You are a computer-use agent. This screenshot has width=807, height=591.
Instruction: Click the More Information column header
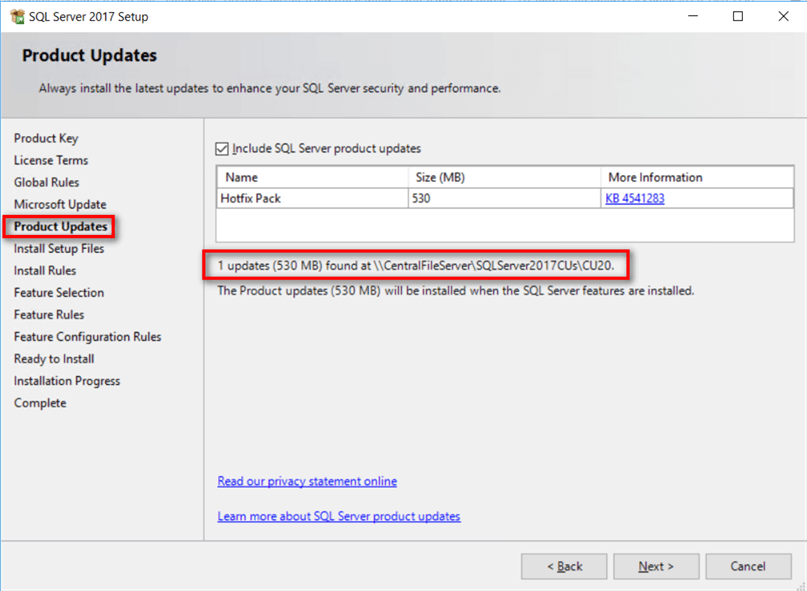[x=697, y=178]
